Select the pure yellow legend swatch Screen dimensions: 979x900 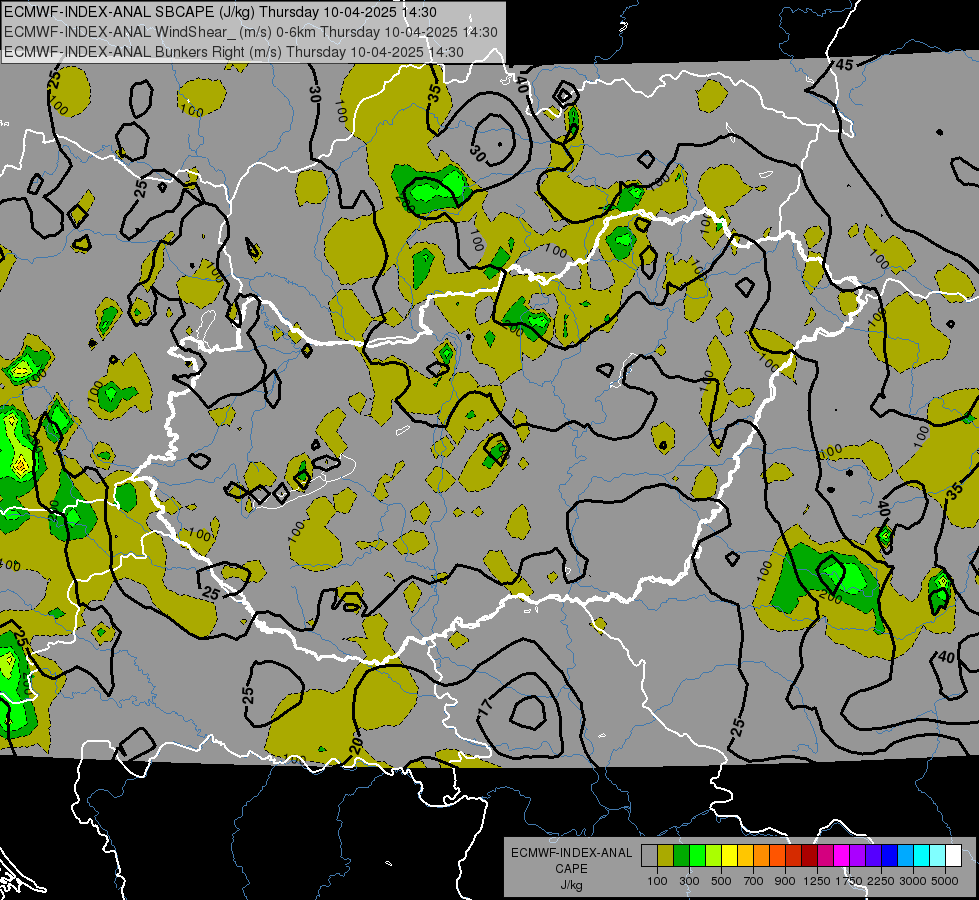(x=729, y=856)
